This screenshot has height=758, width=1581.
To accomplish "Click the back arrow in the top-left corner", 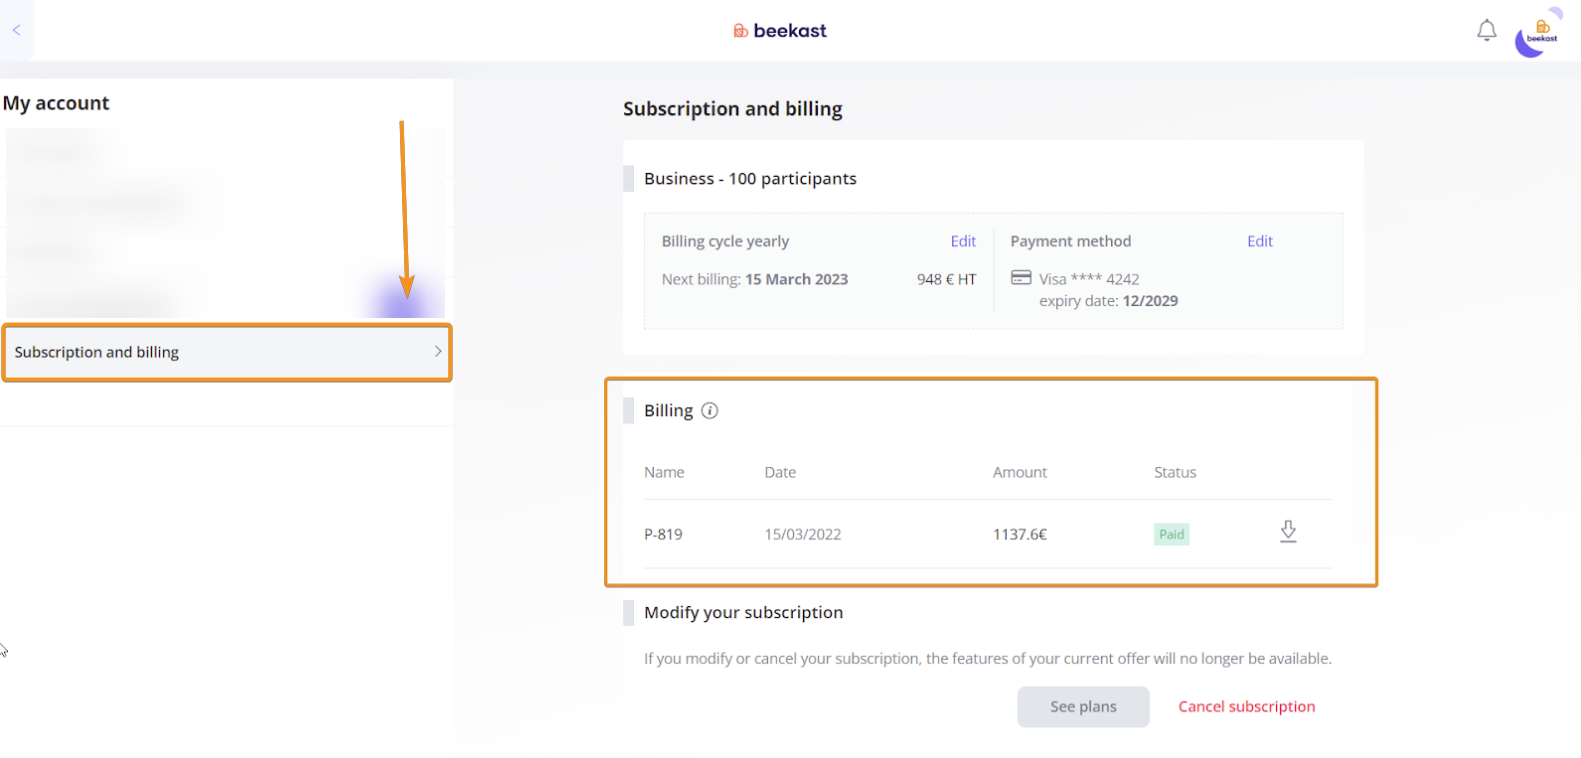I will point(16,30).
